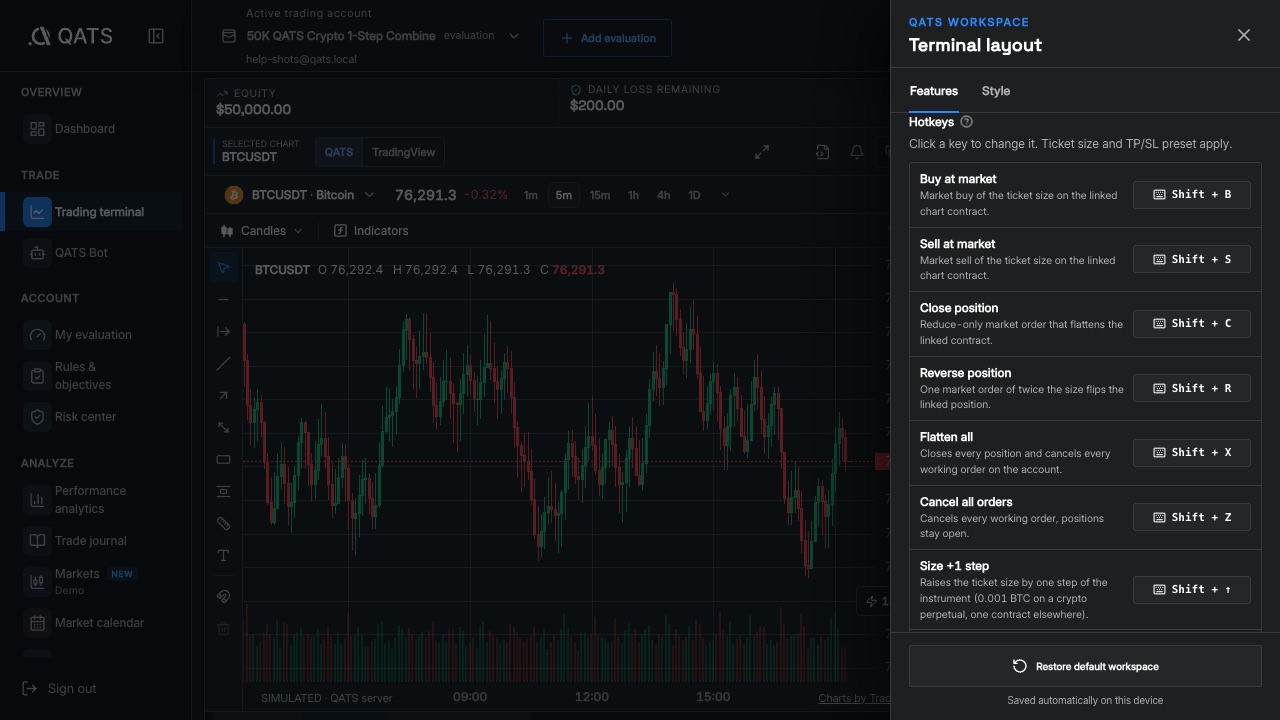Close the Terminal layout panel
The image size is (1280, 720).
(x=1244, y=35)
